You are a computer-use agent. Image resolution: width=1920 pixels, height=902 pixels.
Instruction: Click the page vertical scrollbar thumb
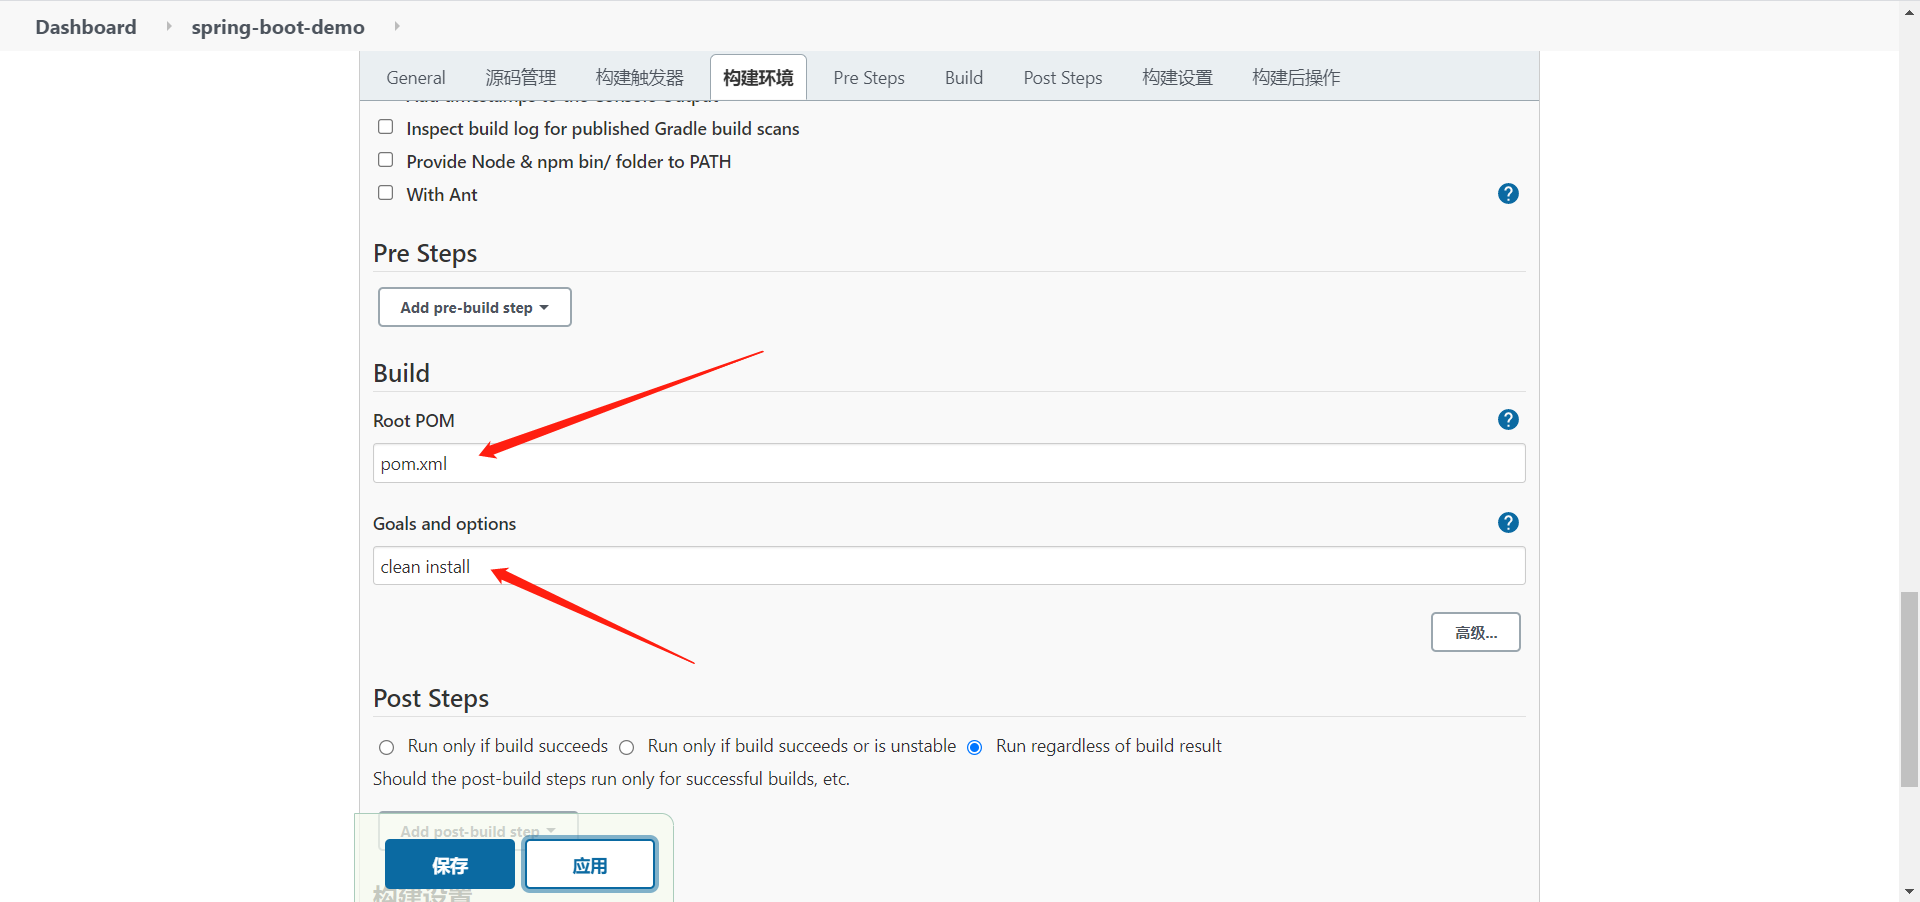click(x=1909, y=690)
